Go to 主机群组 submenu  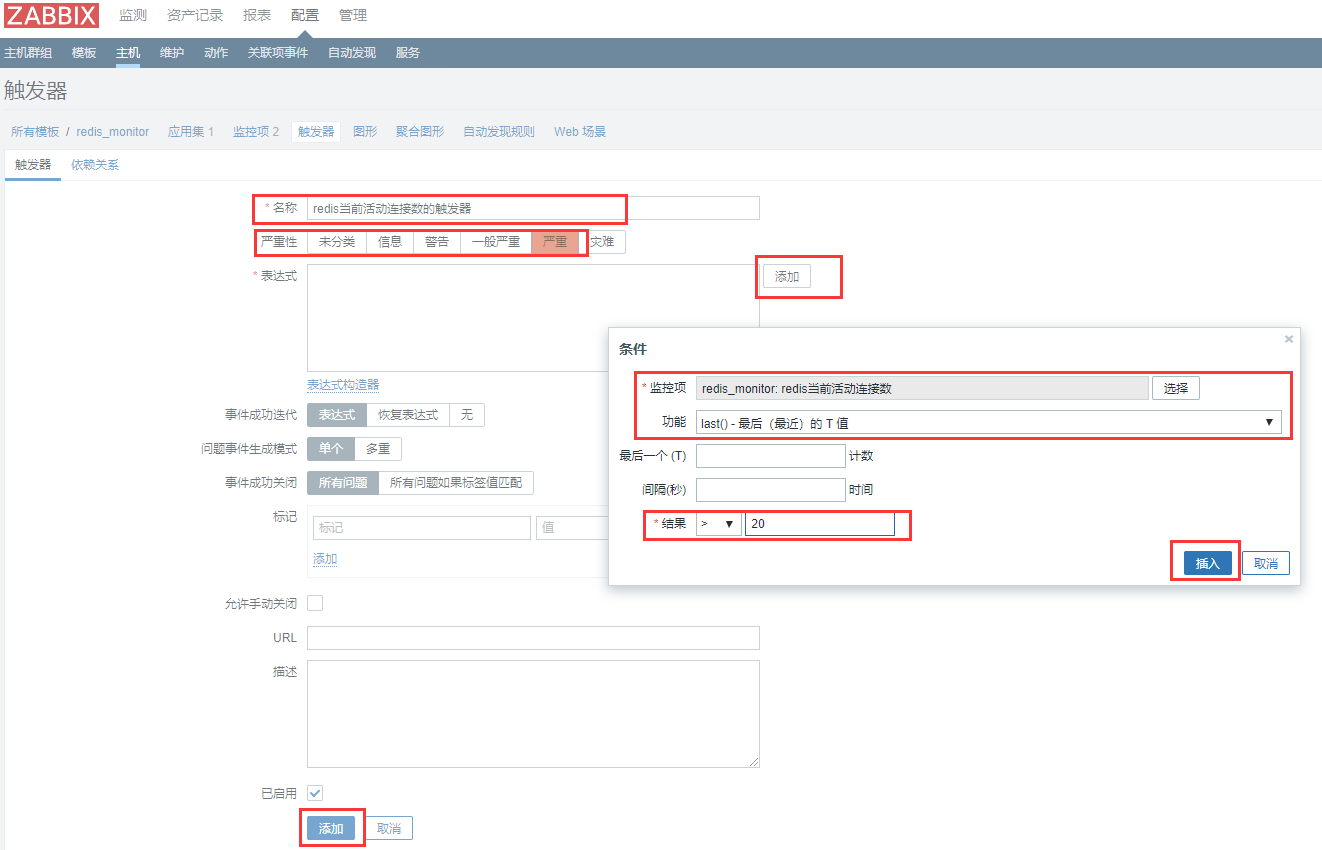pos(28,53)
